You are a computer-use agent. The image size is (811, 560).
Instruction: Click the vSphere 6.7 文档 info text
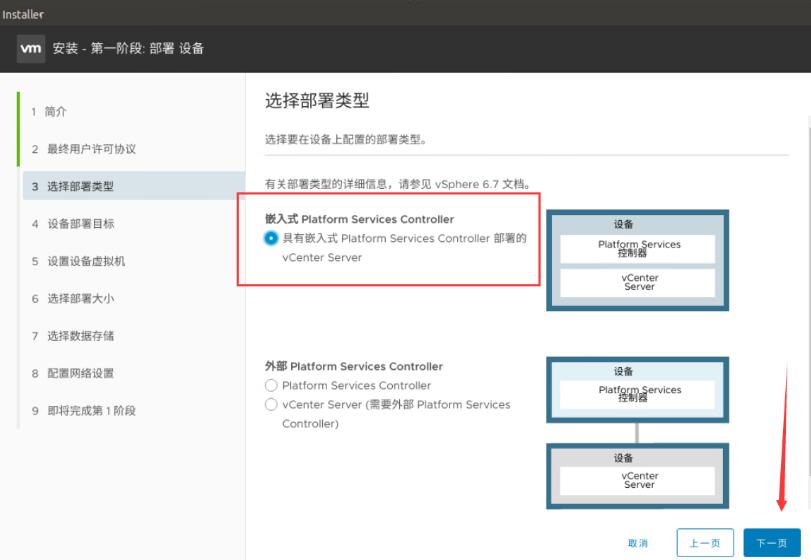[x=399, y=184]
